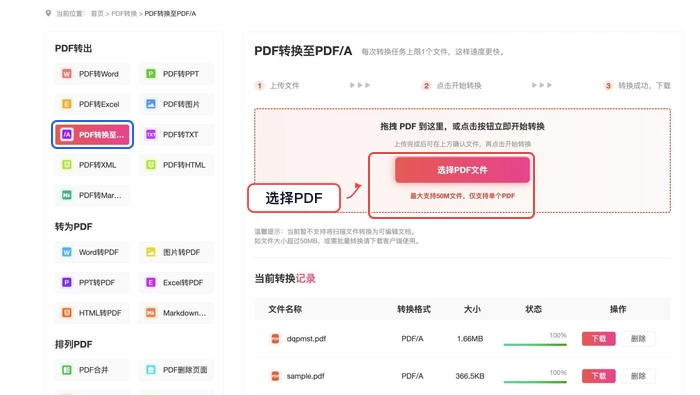Image resolution: width=700 pixels, height=395 pixels.
Task: Open PDF转HTML conversion
Action: click(176, 165)
